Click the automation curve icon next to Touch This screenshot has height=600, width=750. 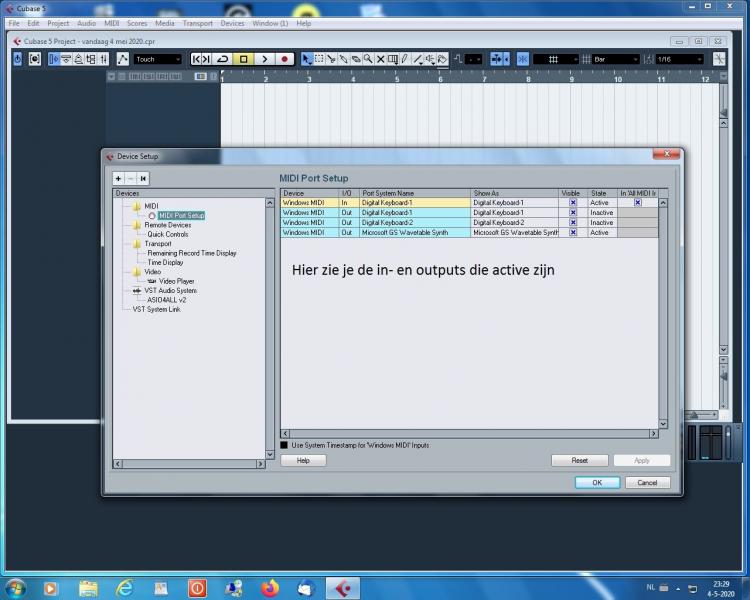[x=123, y=59]
